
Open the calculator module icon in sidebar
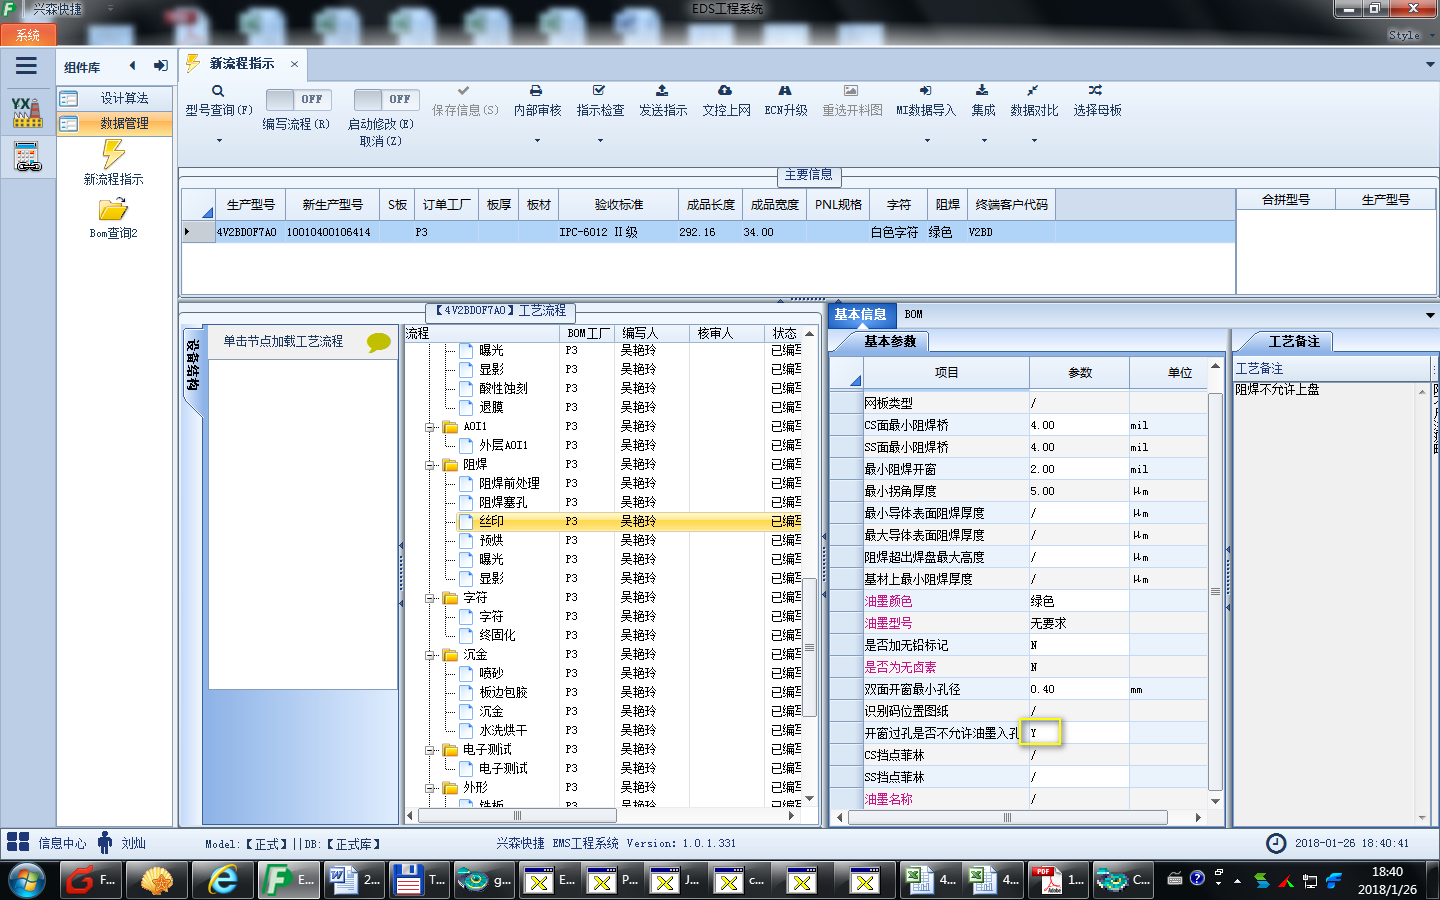coord(27,157)
